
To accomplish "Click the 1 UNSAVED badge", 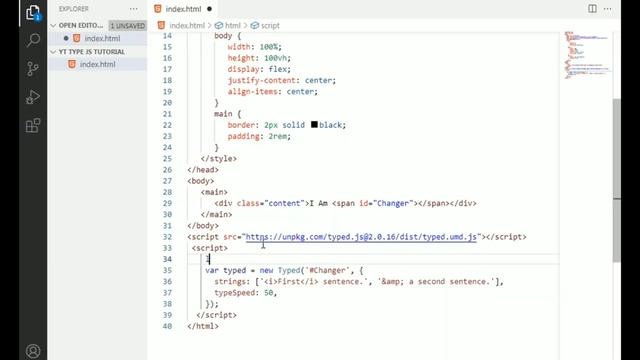I will (128, 25).
